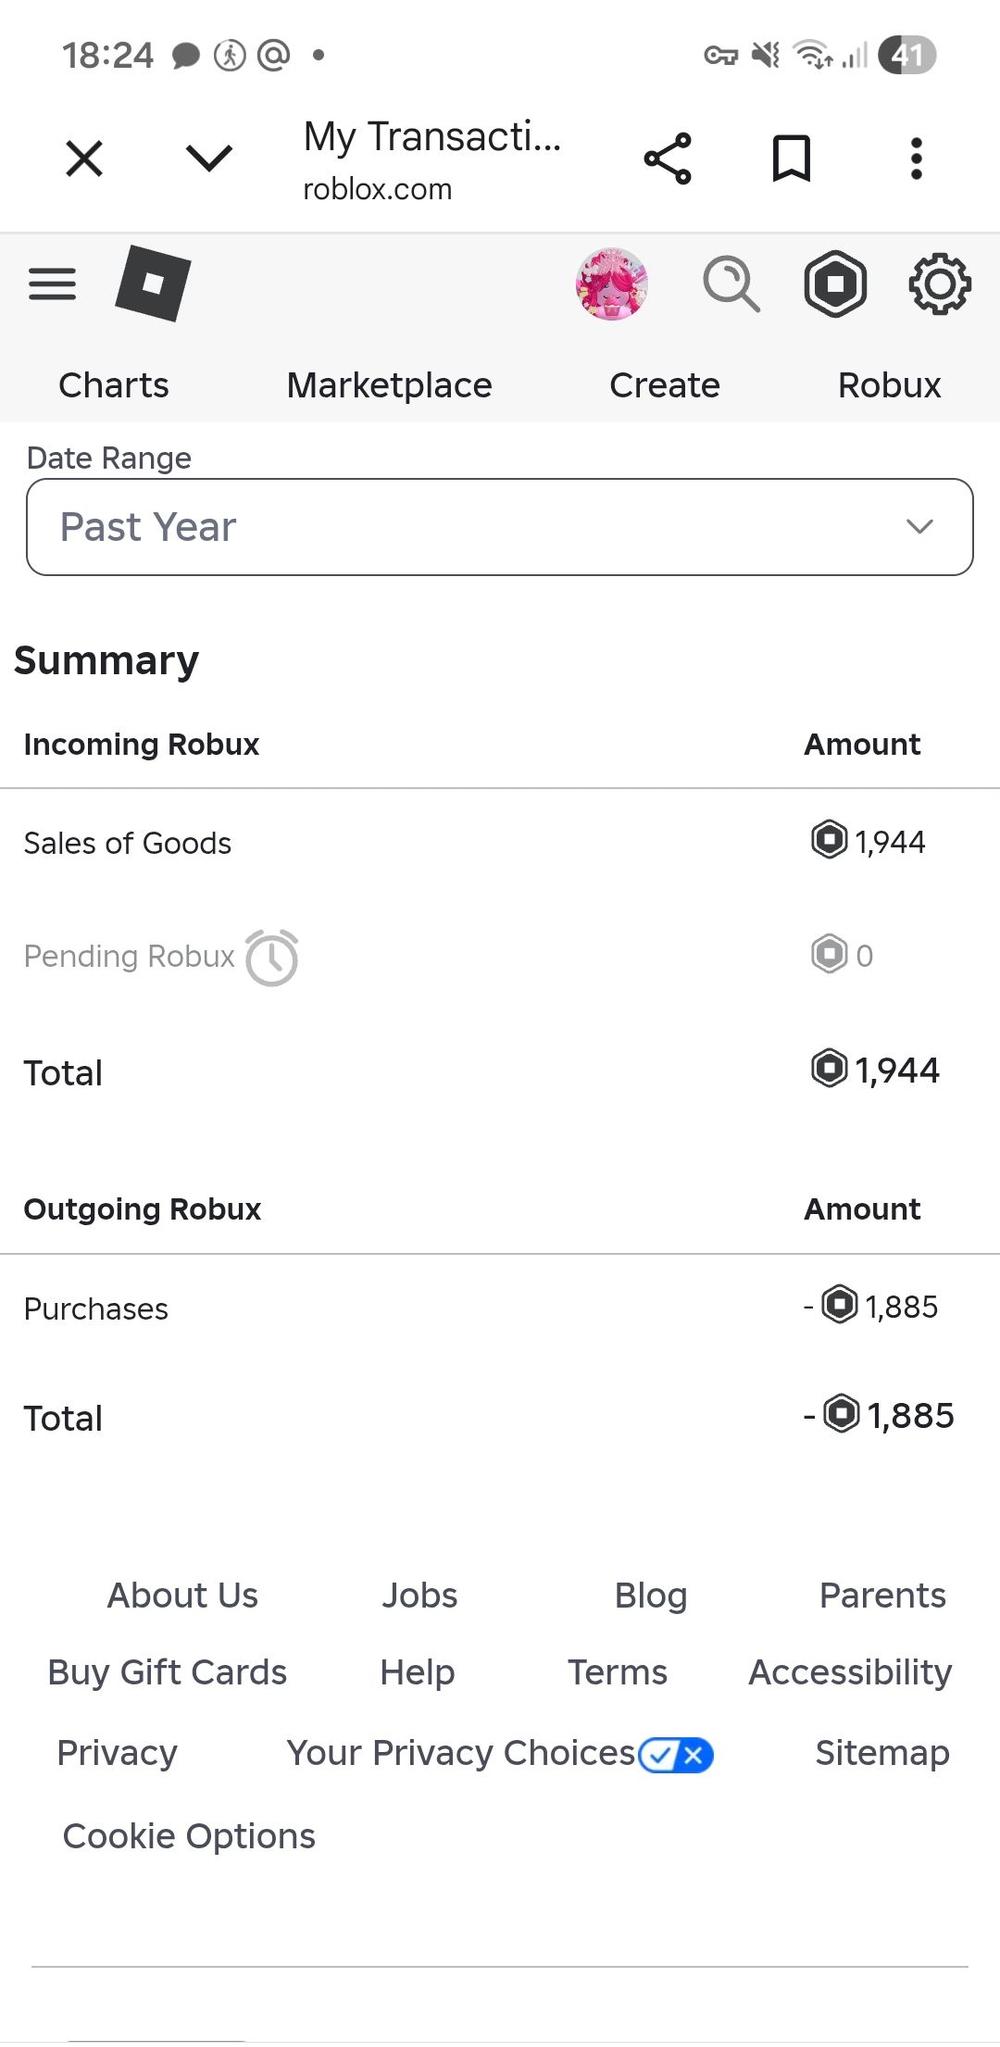Toggle Your Privacy Choices switch icon
1000x2047 pixels.
click(x=676, y=1754)
